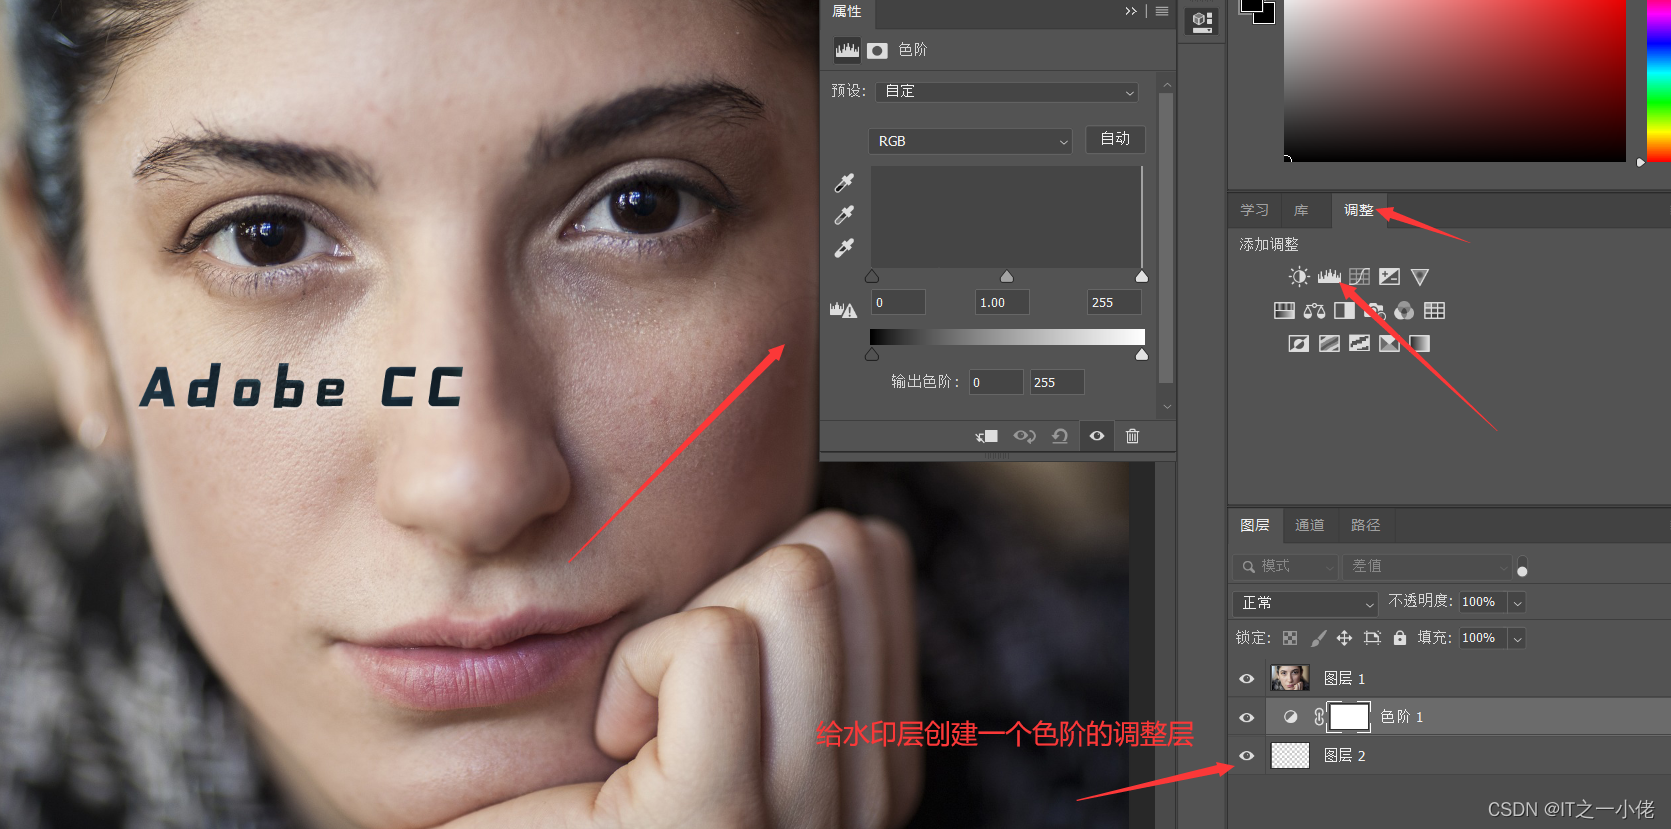This screenshot has width=1671, height=829.
Task: Select the 调整 tab
Action: 1358,211
